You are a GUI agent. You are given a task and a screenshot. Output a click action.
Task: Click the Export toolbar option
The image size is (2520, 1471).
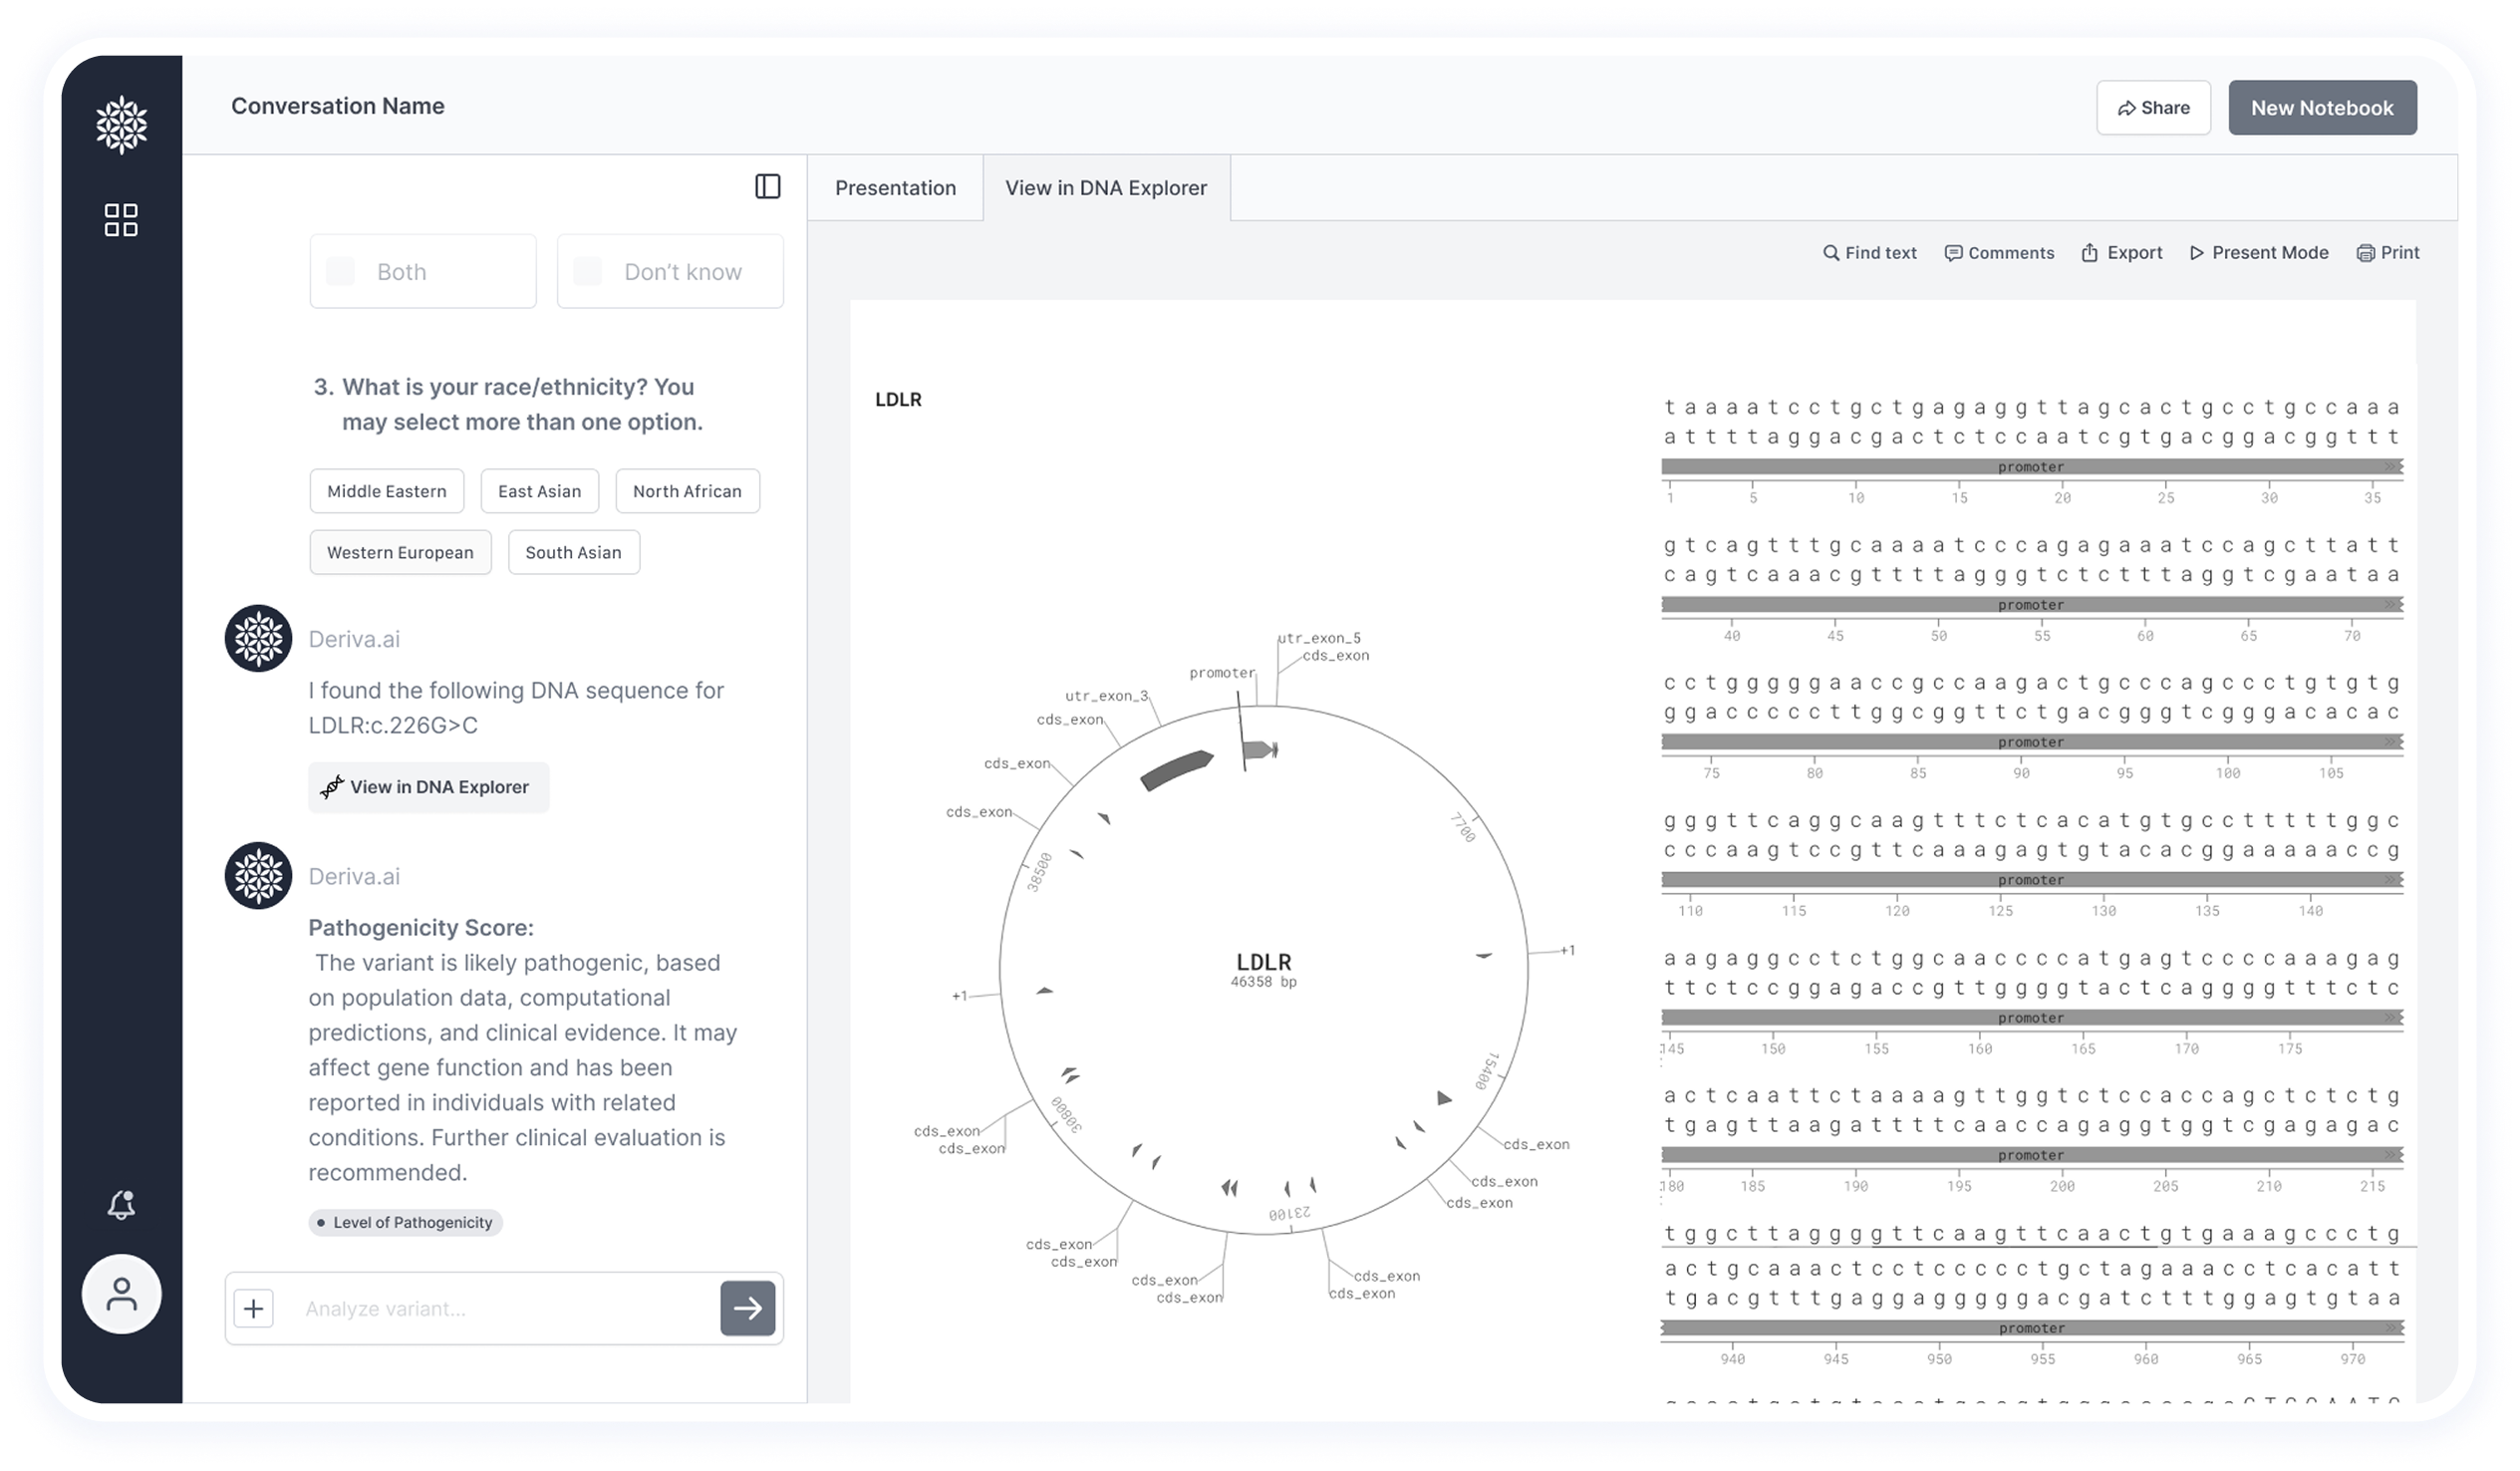(2121, 253)
